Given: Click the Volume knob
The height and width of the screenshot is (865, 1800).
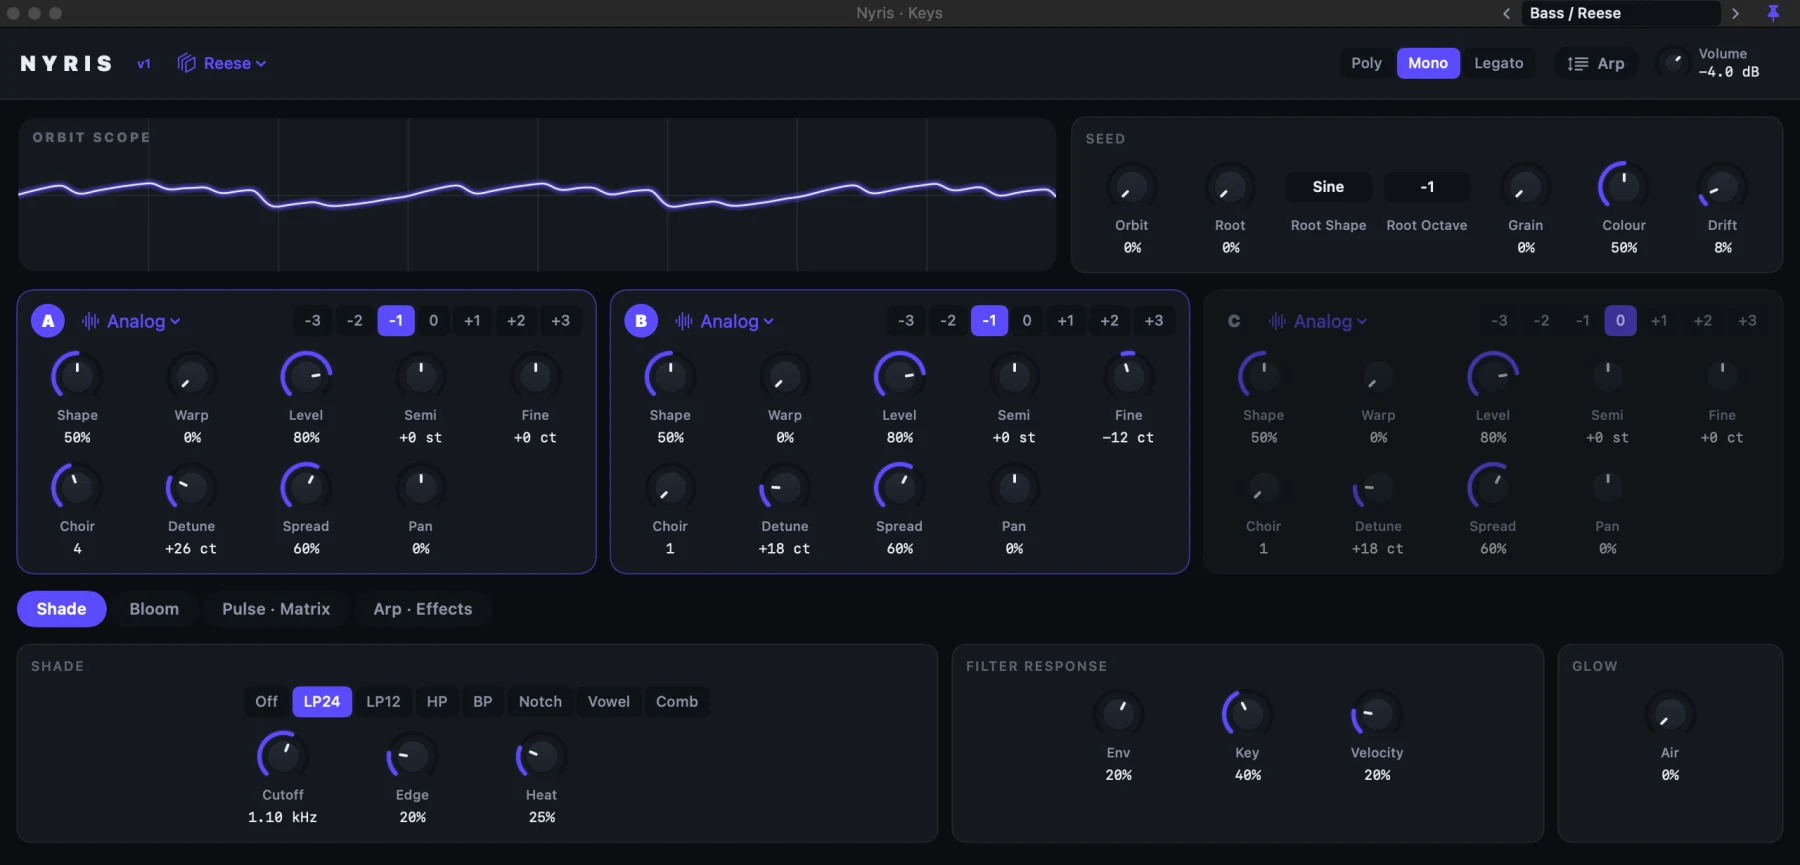Looking at the screenshot, I should tap(1673, 63).
